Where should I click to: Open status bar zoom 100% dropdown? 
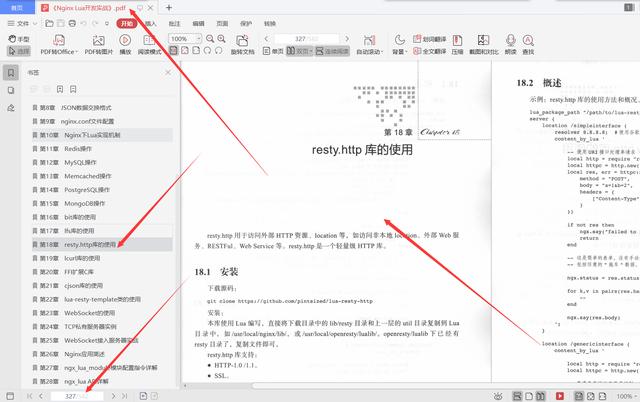tap(627, 396)
